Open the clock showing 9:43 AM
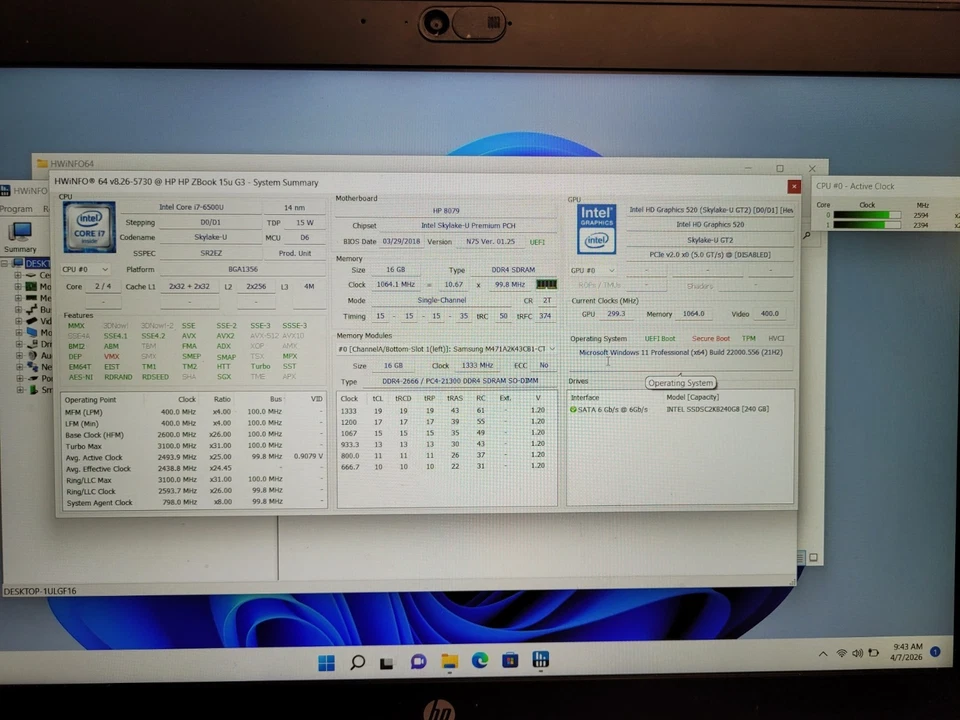The width and height of the screenshot is (960, 720). pyautogui.click(x=907, y=651)
